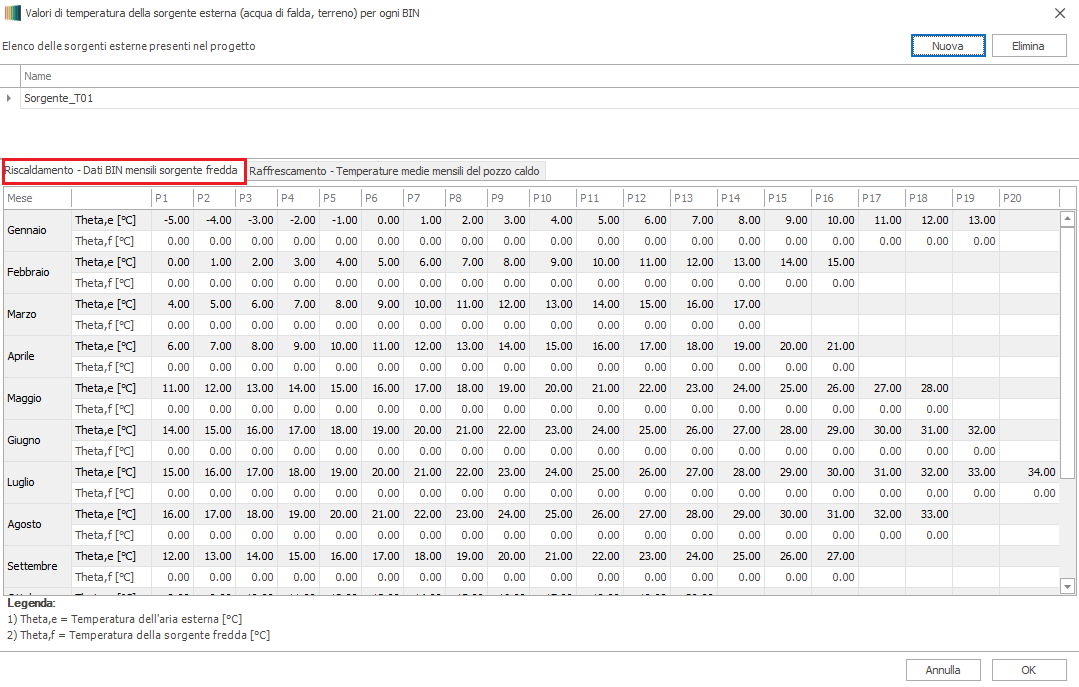
Task: Switch to Raffrescamento pozzo caldo tab
Action: coord(394,171)
